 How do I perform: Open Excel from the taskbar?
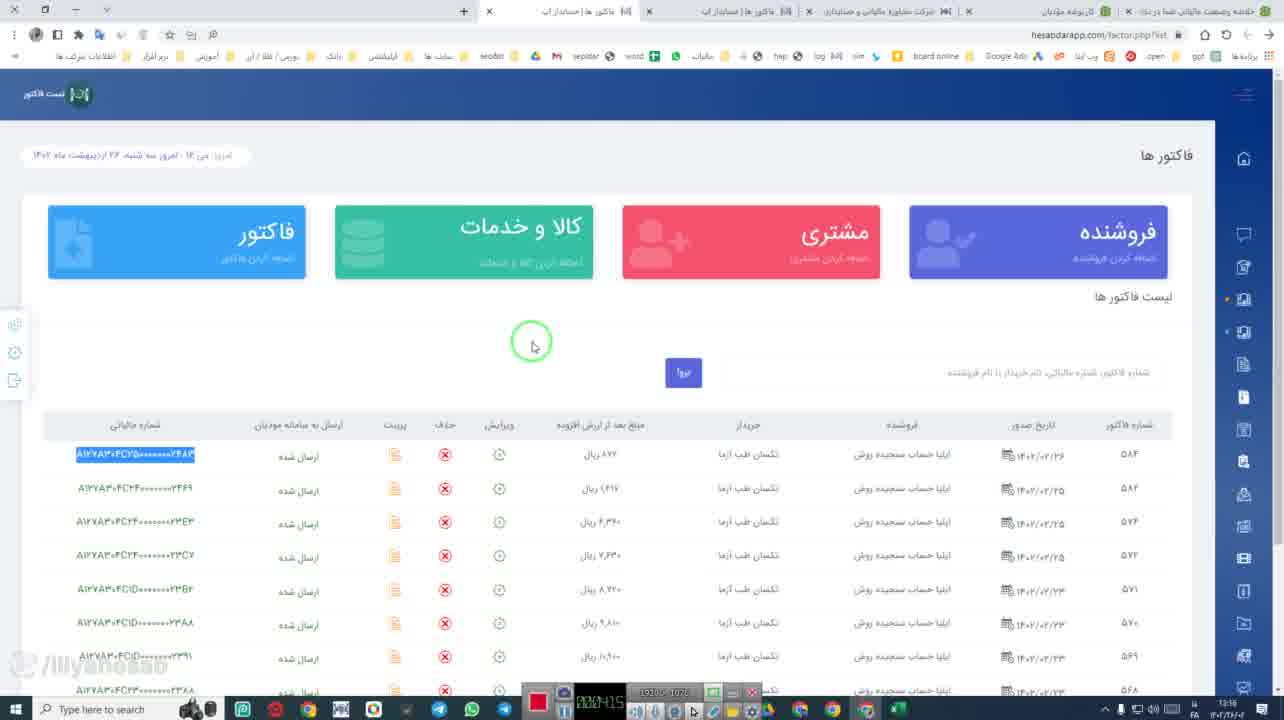(x=898, y=709)
